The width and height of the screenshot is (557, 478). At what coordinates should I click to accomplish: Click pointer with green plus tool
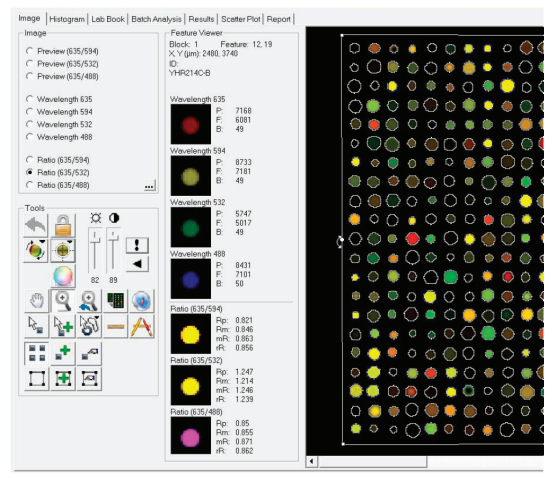click(x=63, y=326)
